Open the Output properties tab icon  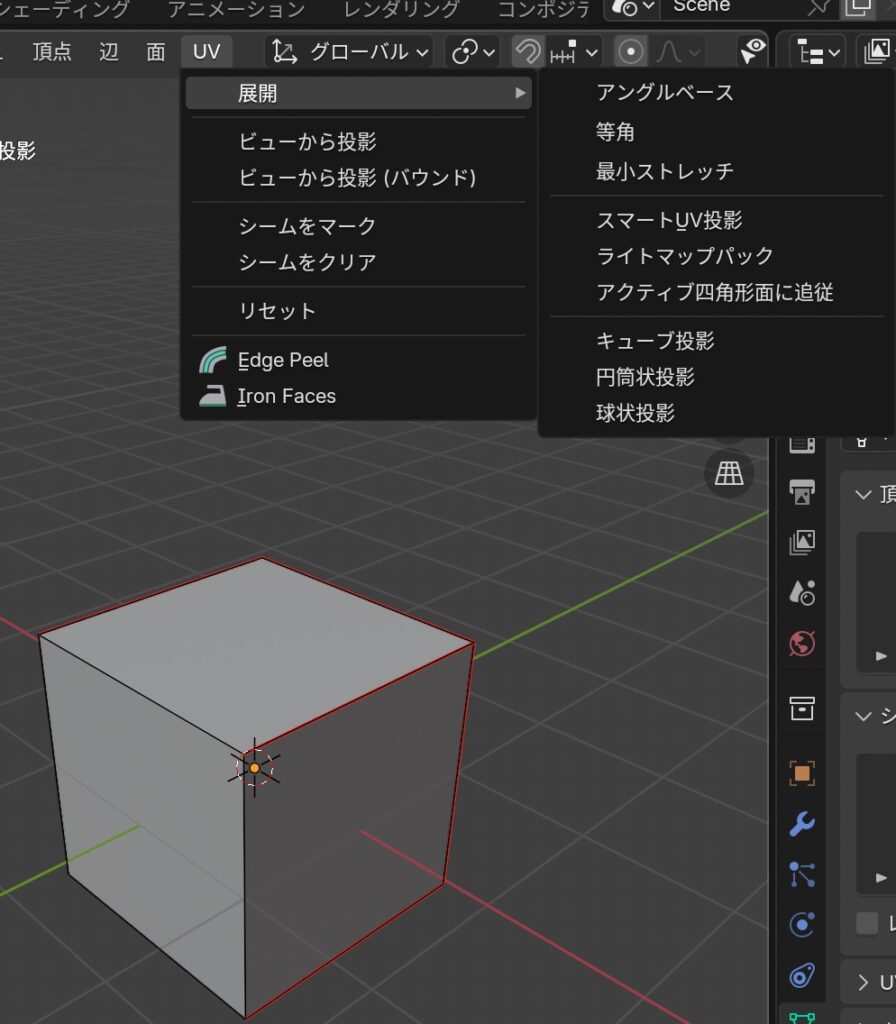tap(801, 492)
